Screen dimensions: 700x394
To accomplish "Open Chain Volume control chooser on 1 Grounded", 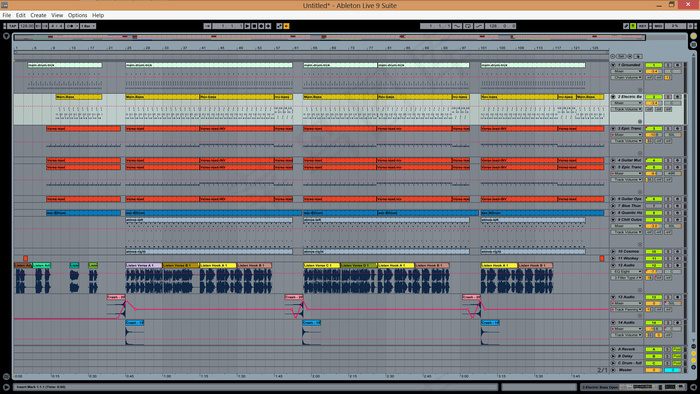I will (x=626, y=77).
